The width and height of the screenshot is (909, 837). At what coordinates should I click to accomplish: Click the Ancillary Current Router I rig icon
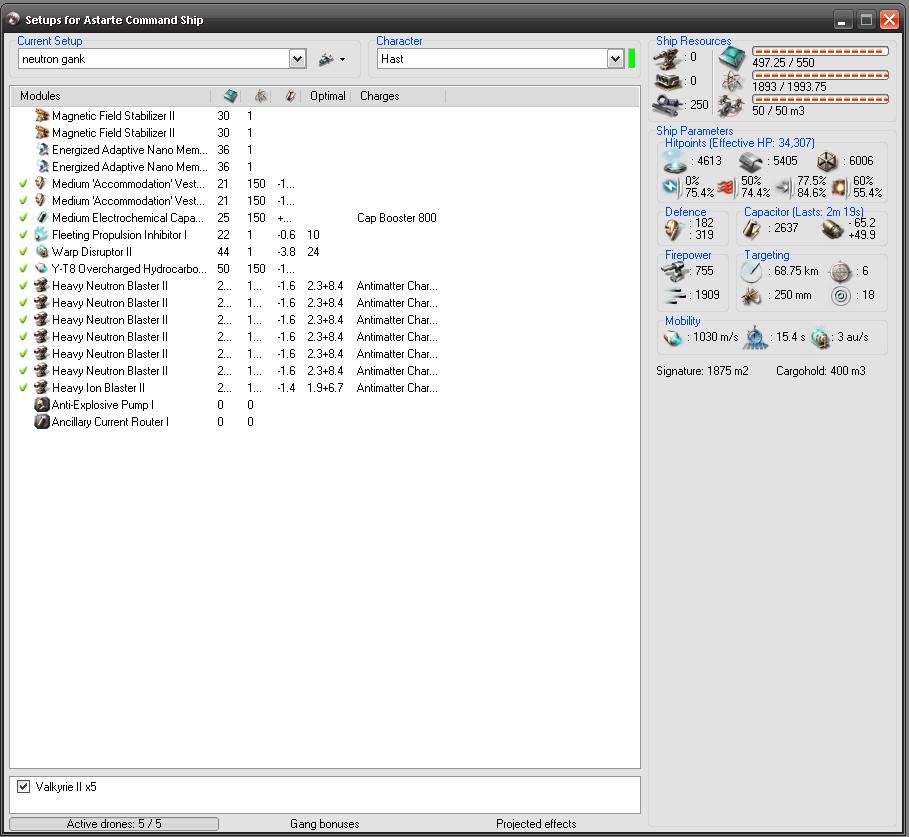pyautogui.click(x=41, y=421)
